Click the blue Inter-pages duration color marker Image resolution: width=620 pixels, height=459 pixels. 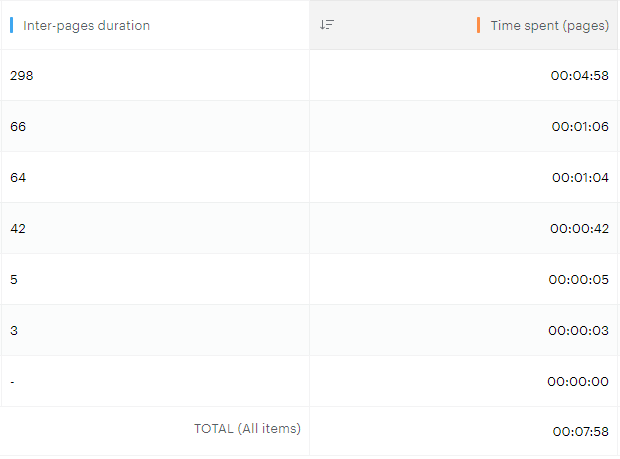coord(11,26)
